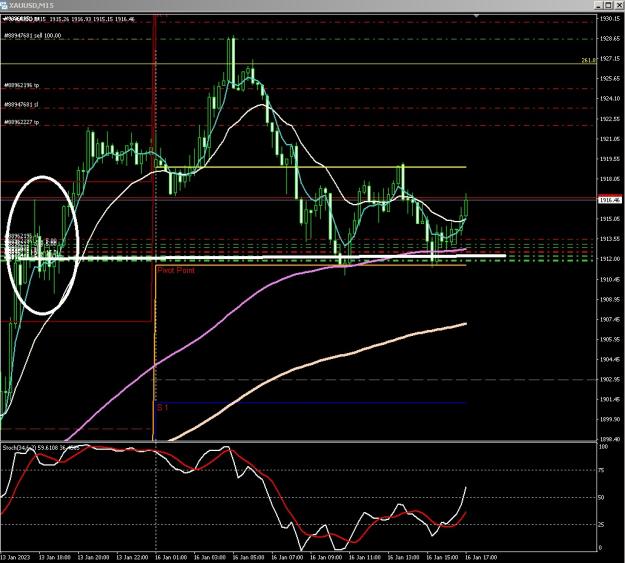Viewport: 625px width, 563px height.
Task: Click the '16 Jan 13:00' time axis label
Action: pyautogui.click(x=403, y=557)
